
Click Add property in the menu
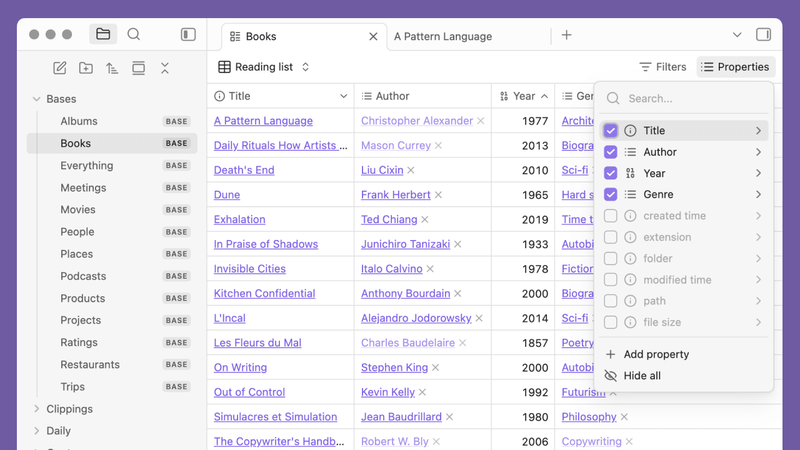coord(656,354)
